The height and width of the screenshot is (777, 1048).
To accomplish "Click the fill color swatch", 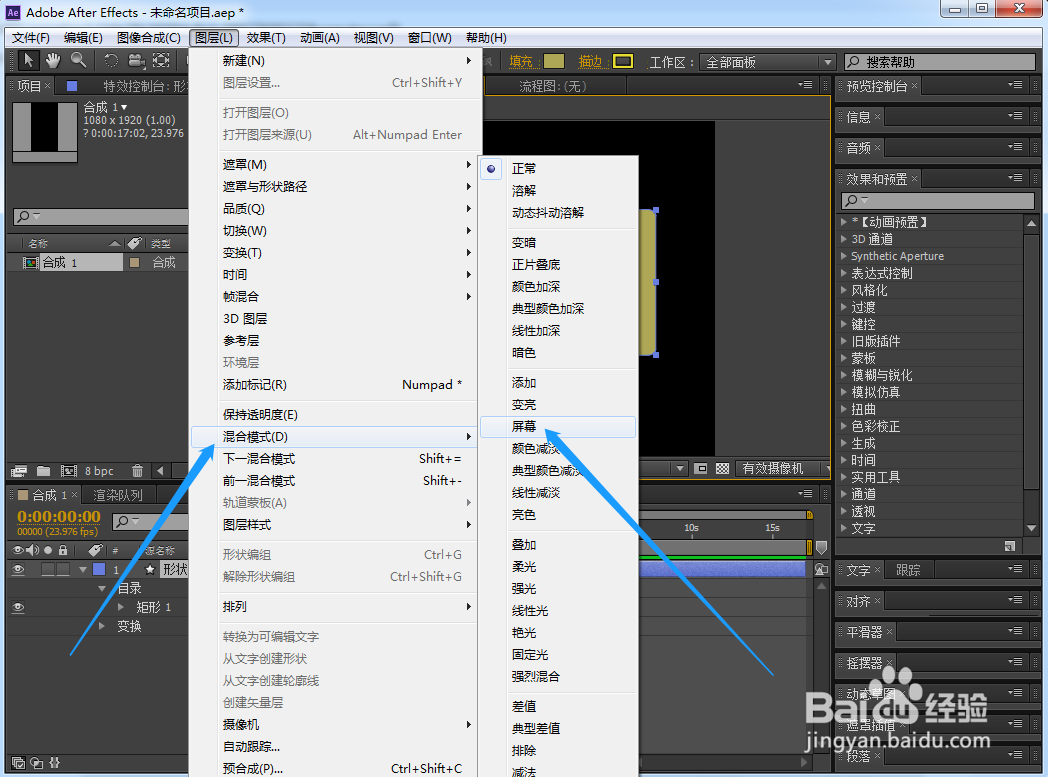I will (x=554, y=61).
